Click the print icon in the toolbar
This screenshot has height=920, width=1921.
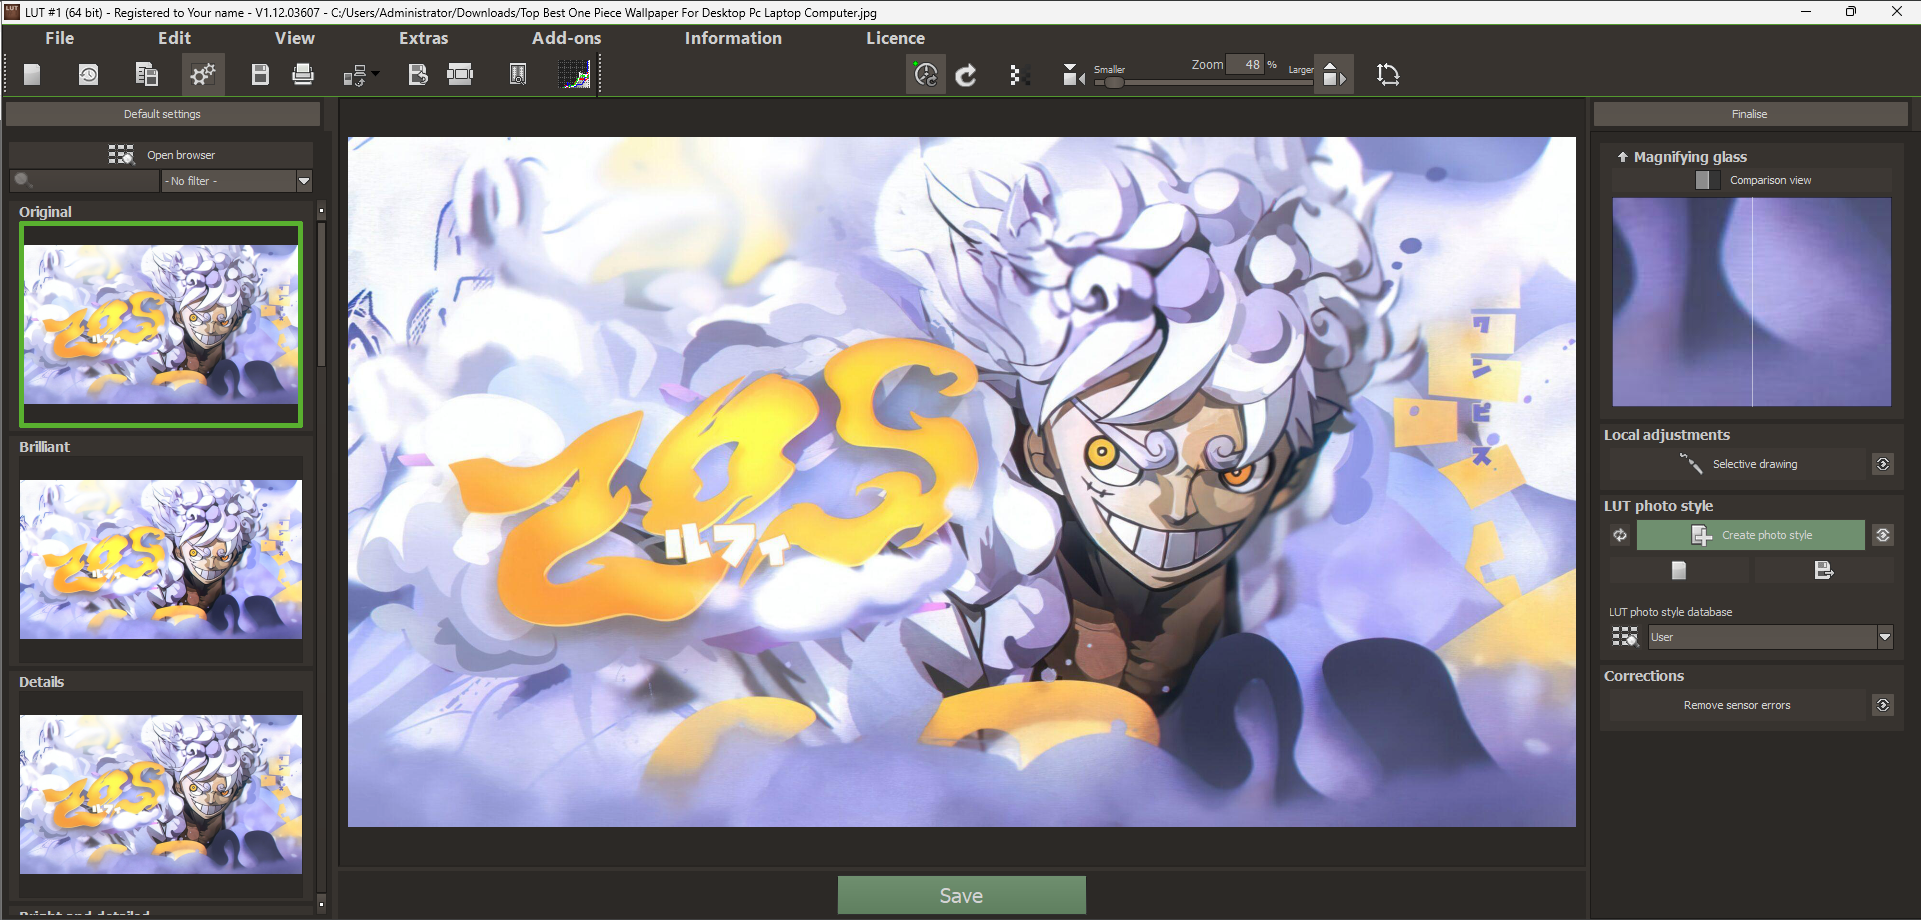point(303,74)
